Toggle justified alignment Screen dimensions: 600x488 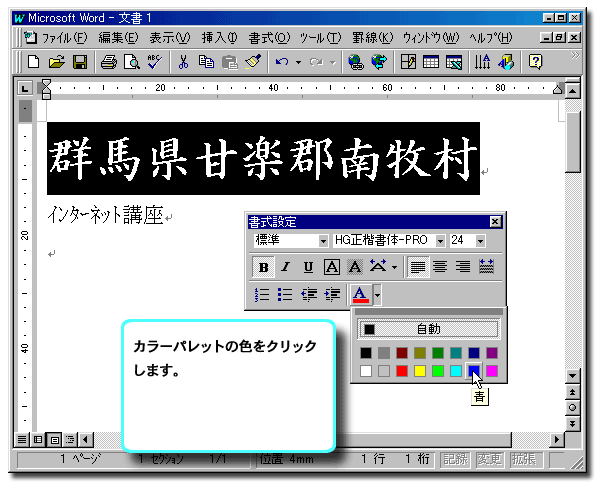click(418, 267)
